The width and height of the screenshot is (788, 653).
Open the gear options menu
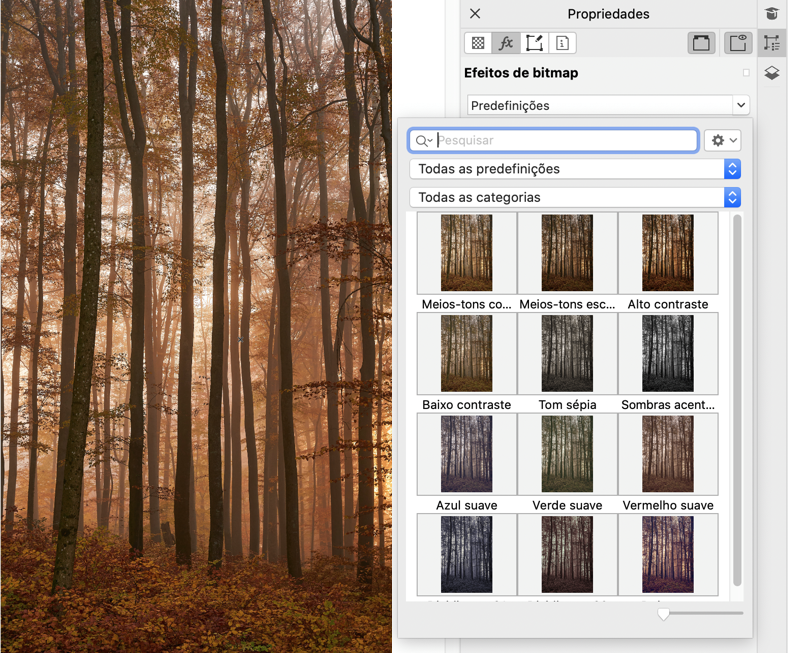tap(722, 141)
